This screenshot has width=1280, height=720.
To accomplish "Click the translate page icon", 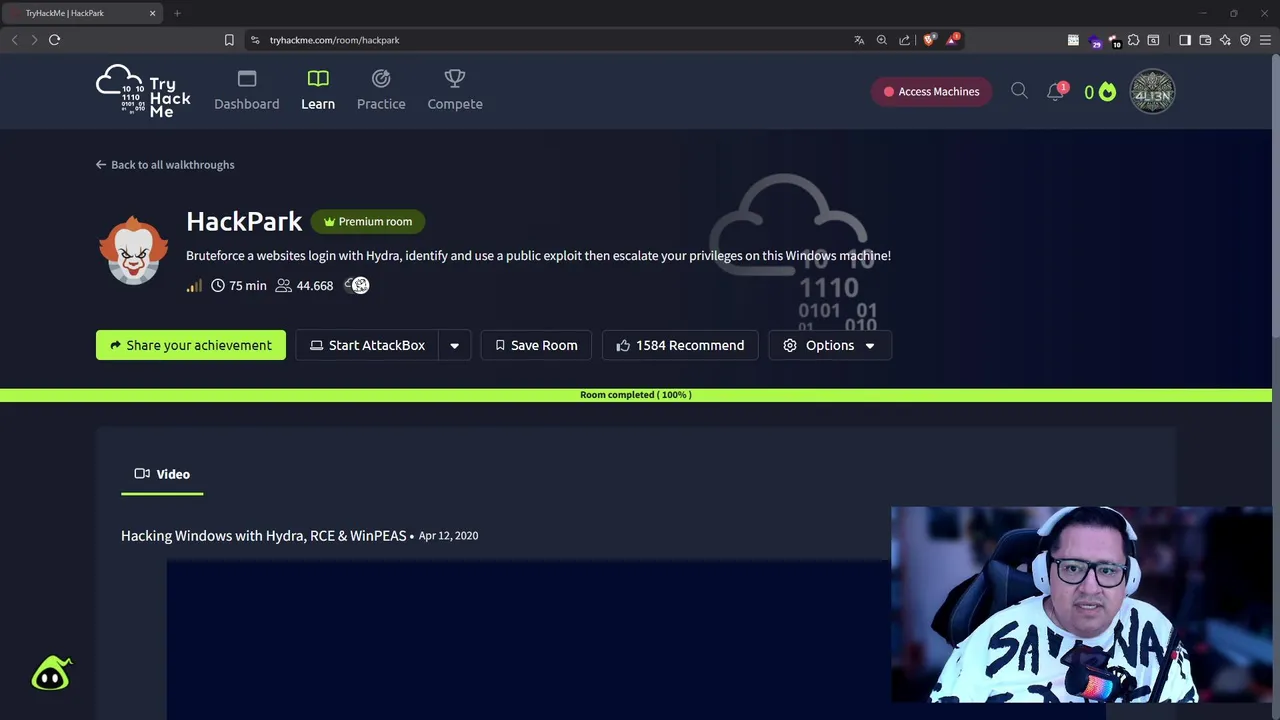I will [859, 40].
